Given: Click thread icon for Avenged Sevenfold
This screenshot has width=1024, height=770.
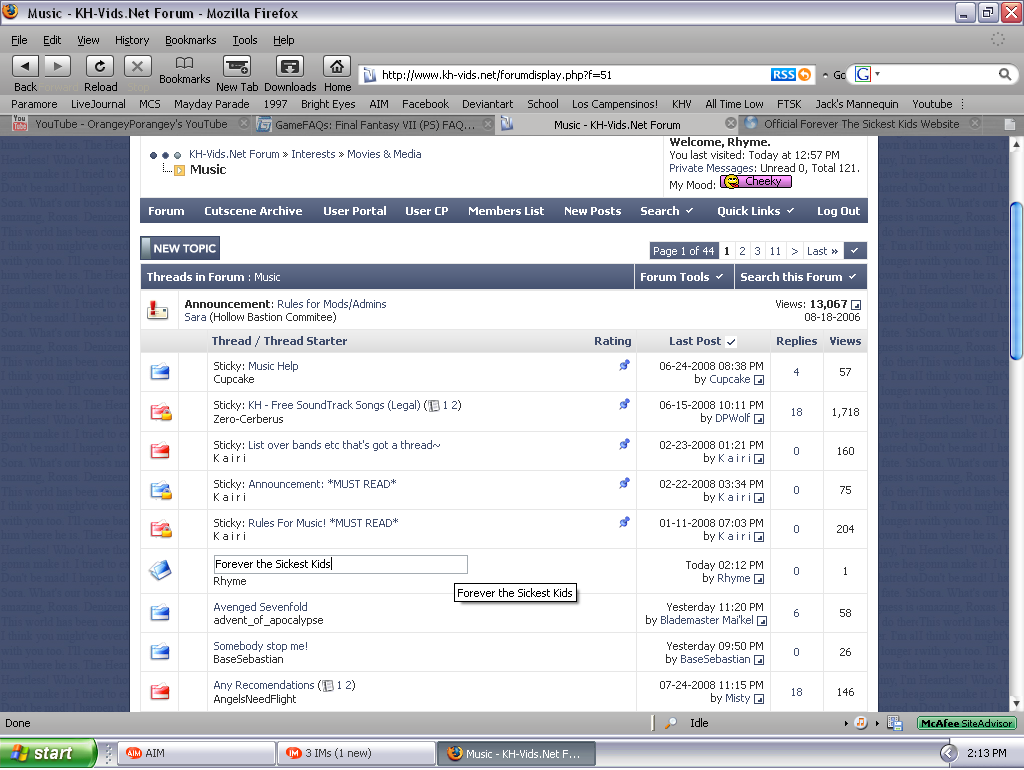Looking at the screenshot, I should coord(160,613).
